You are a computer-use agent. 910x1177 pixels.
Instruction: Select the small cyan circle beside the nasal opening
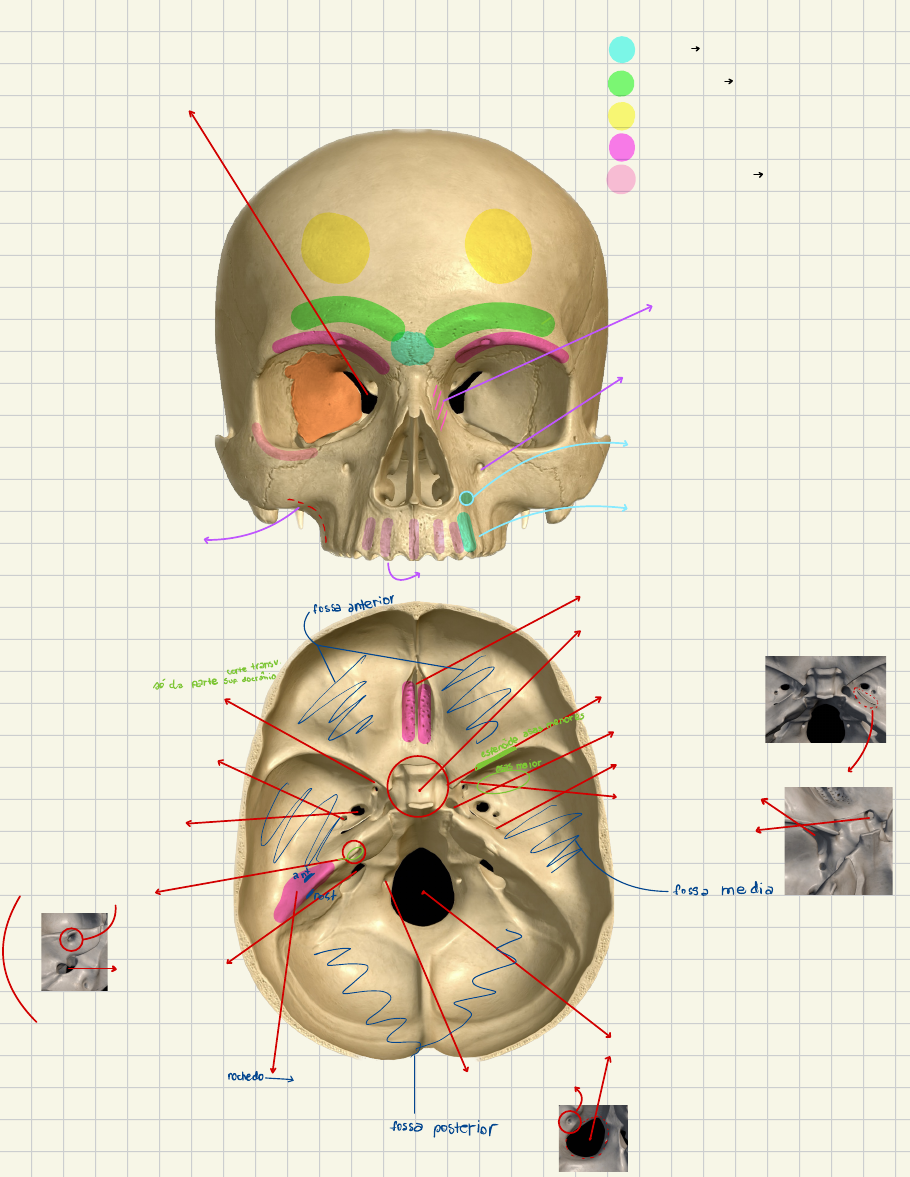466,498
